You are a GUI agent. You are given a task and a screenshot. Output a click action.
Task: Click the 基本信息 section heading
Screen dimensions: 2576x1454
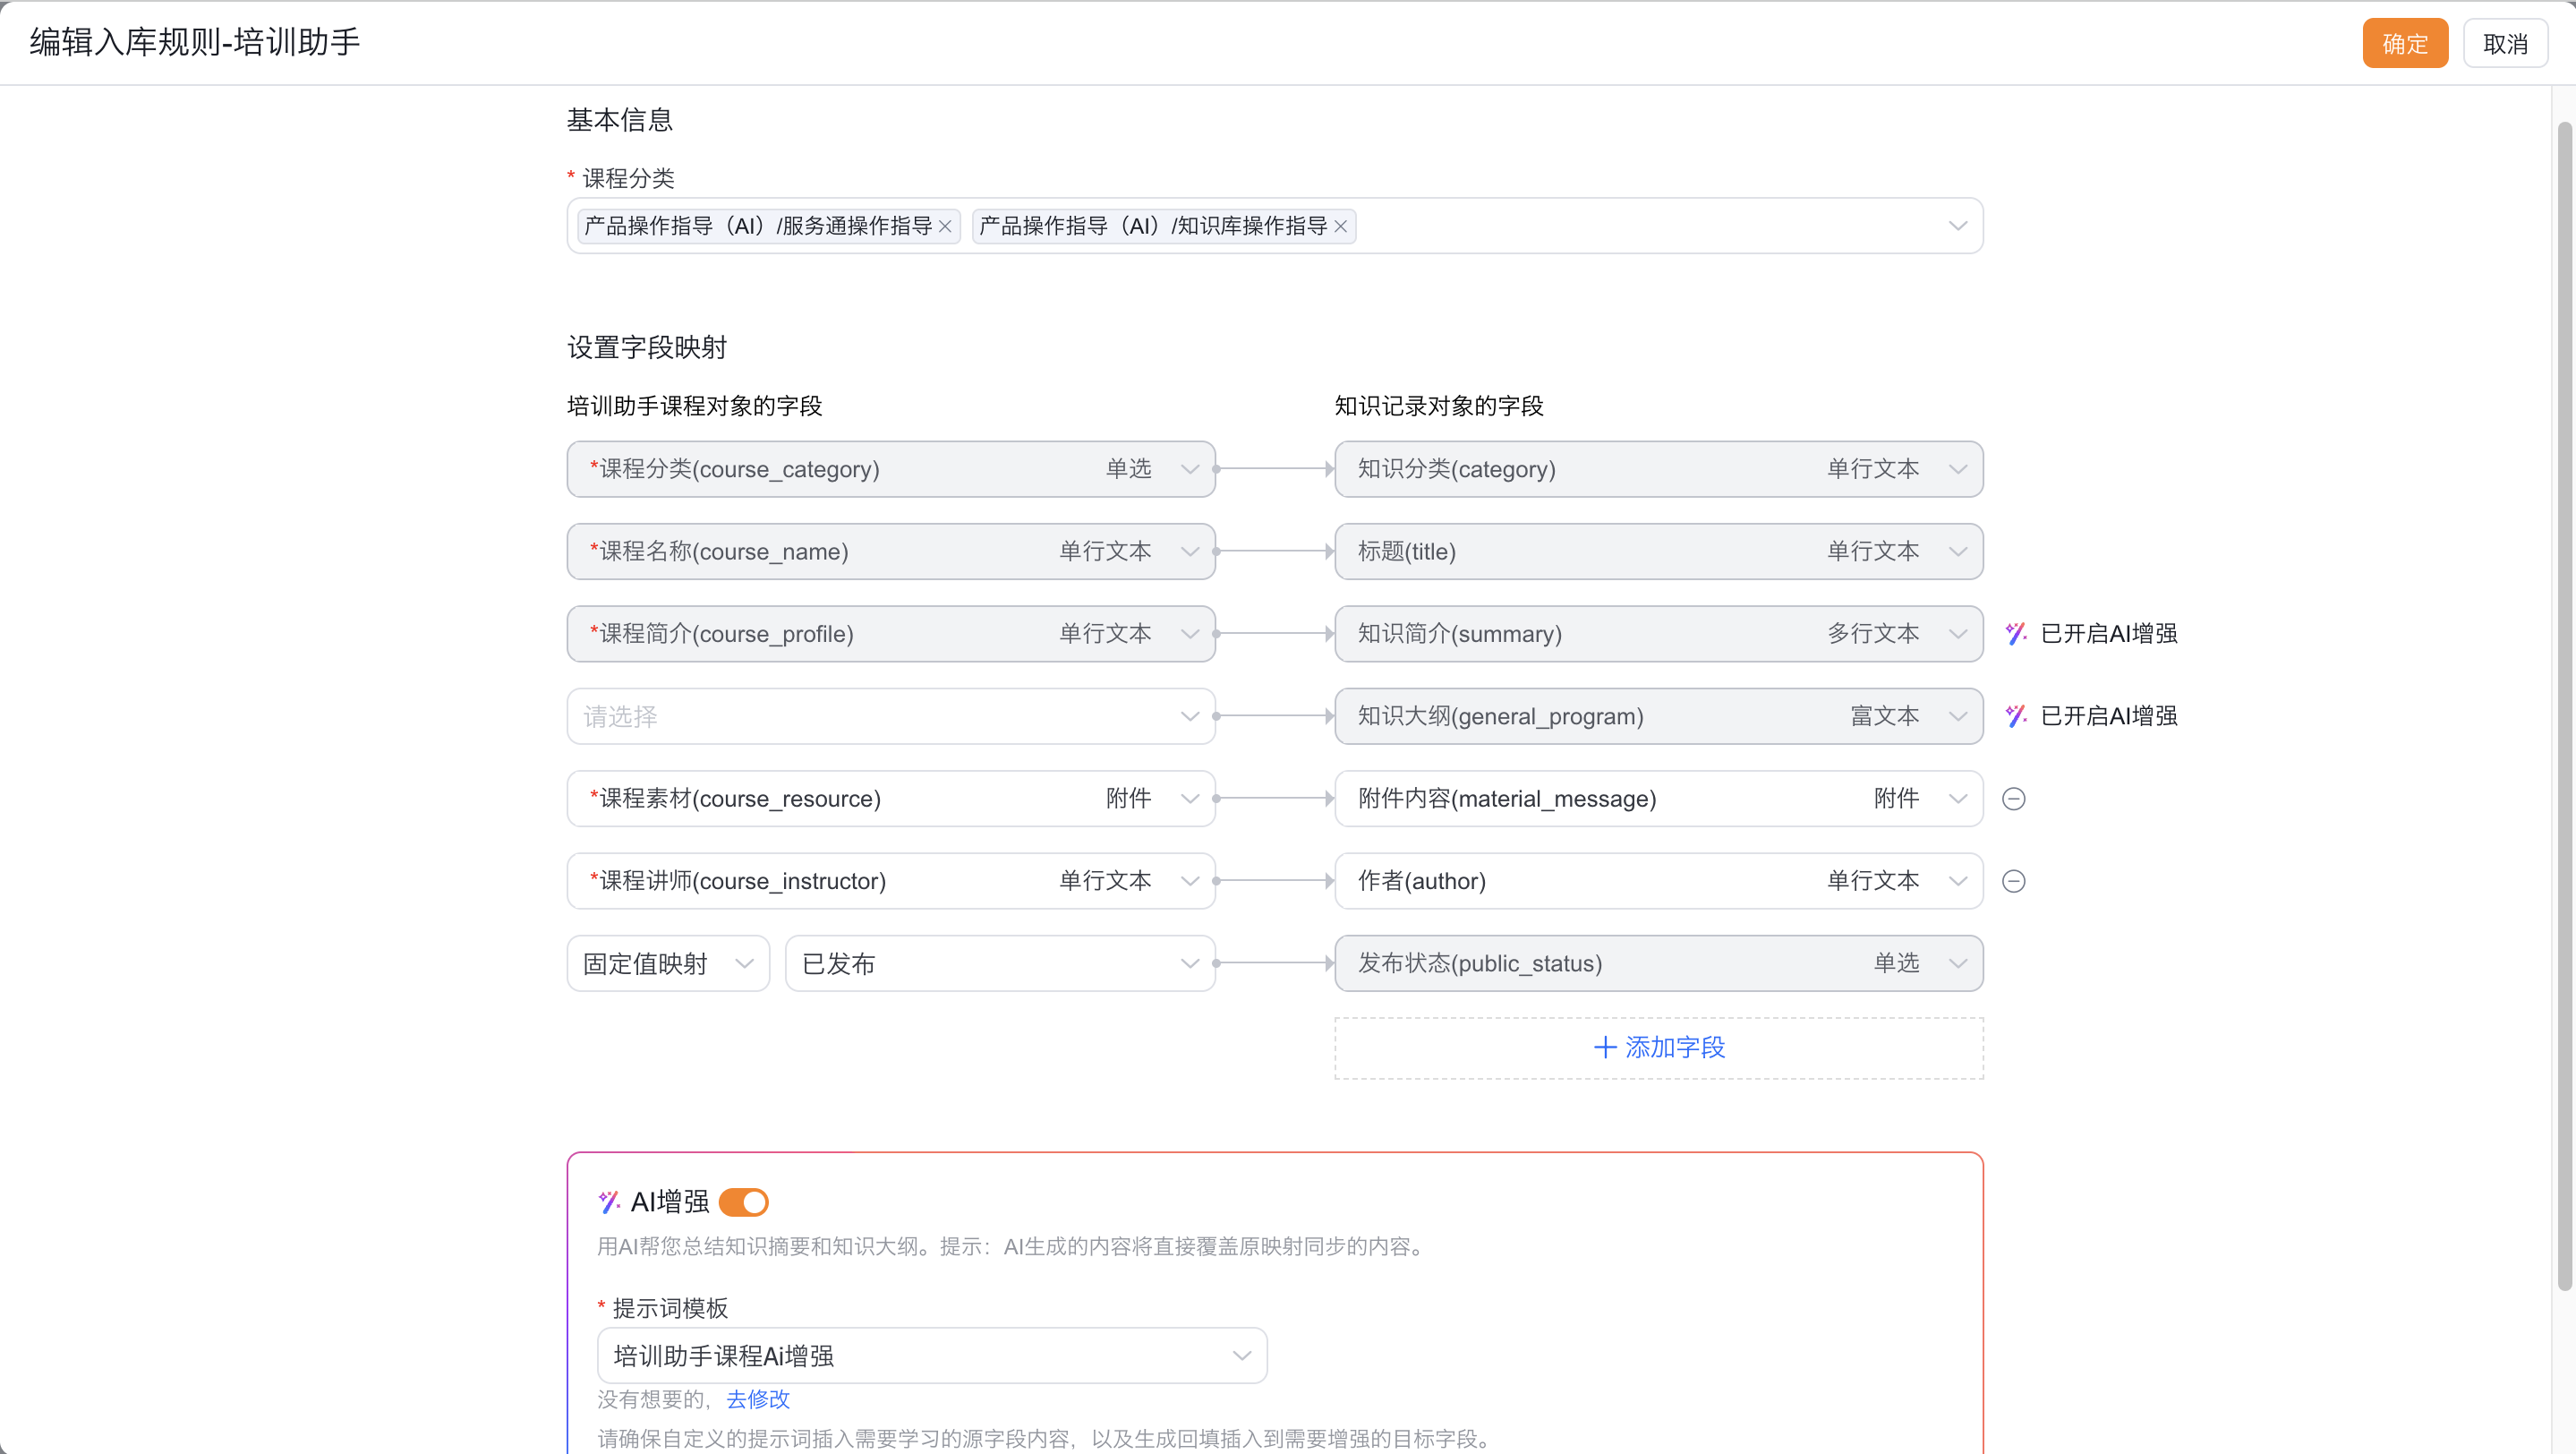point(620,120)
